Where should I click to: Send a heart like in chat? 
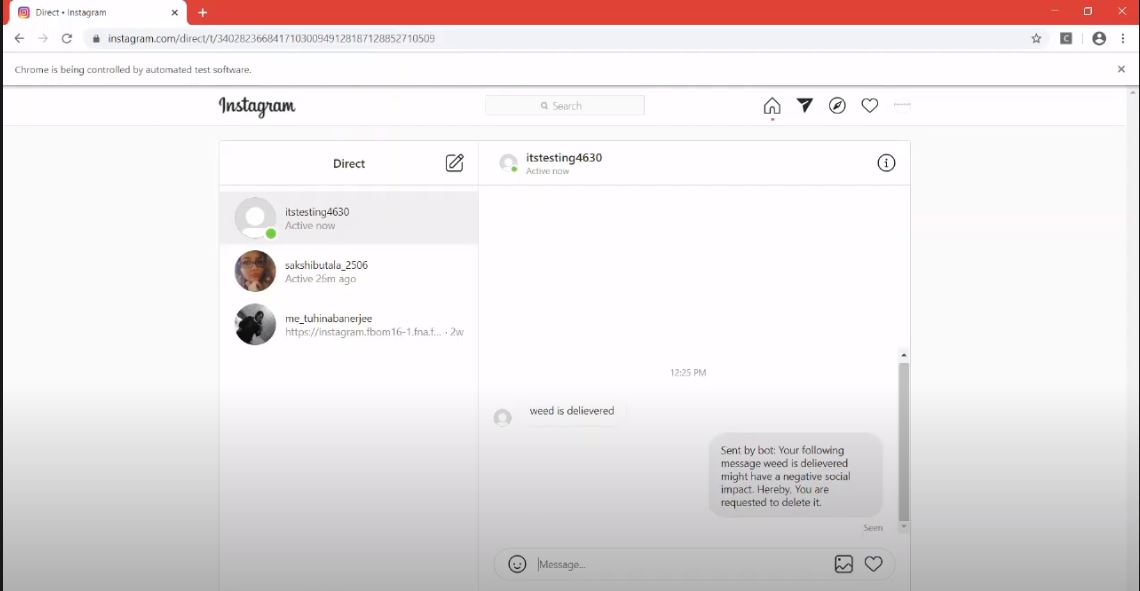pyautogui.click(x=873, y=564)
